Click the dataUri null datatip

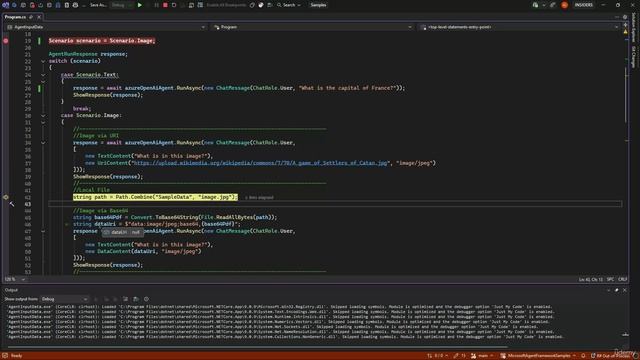point(122,232)
